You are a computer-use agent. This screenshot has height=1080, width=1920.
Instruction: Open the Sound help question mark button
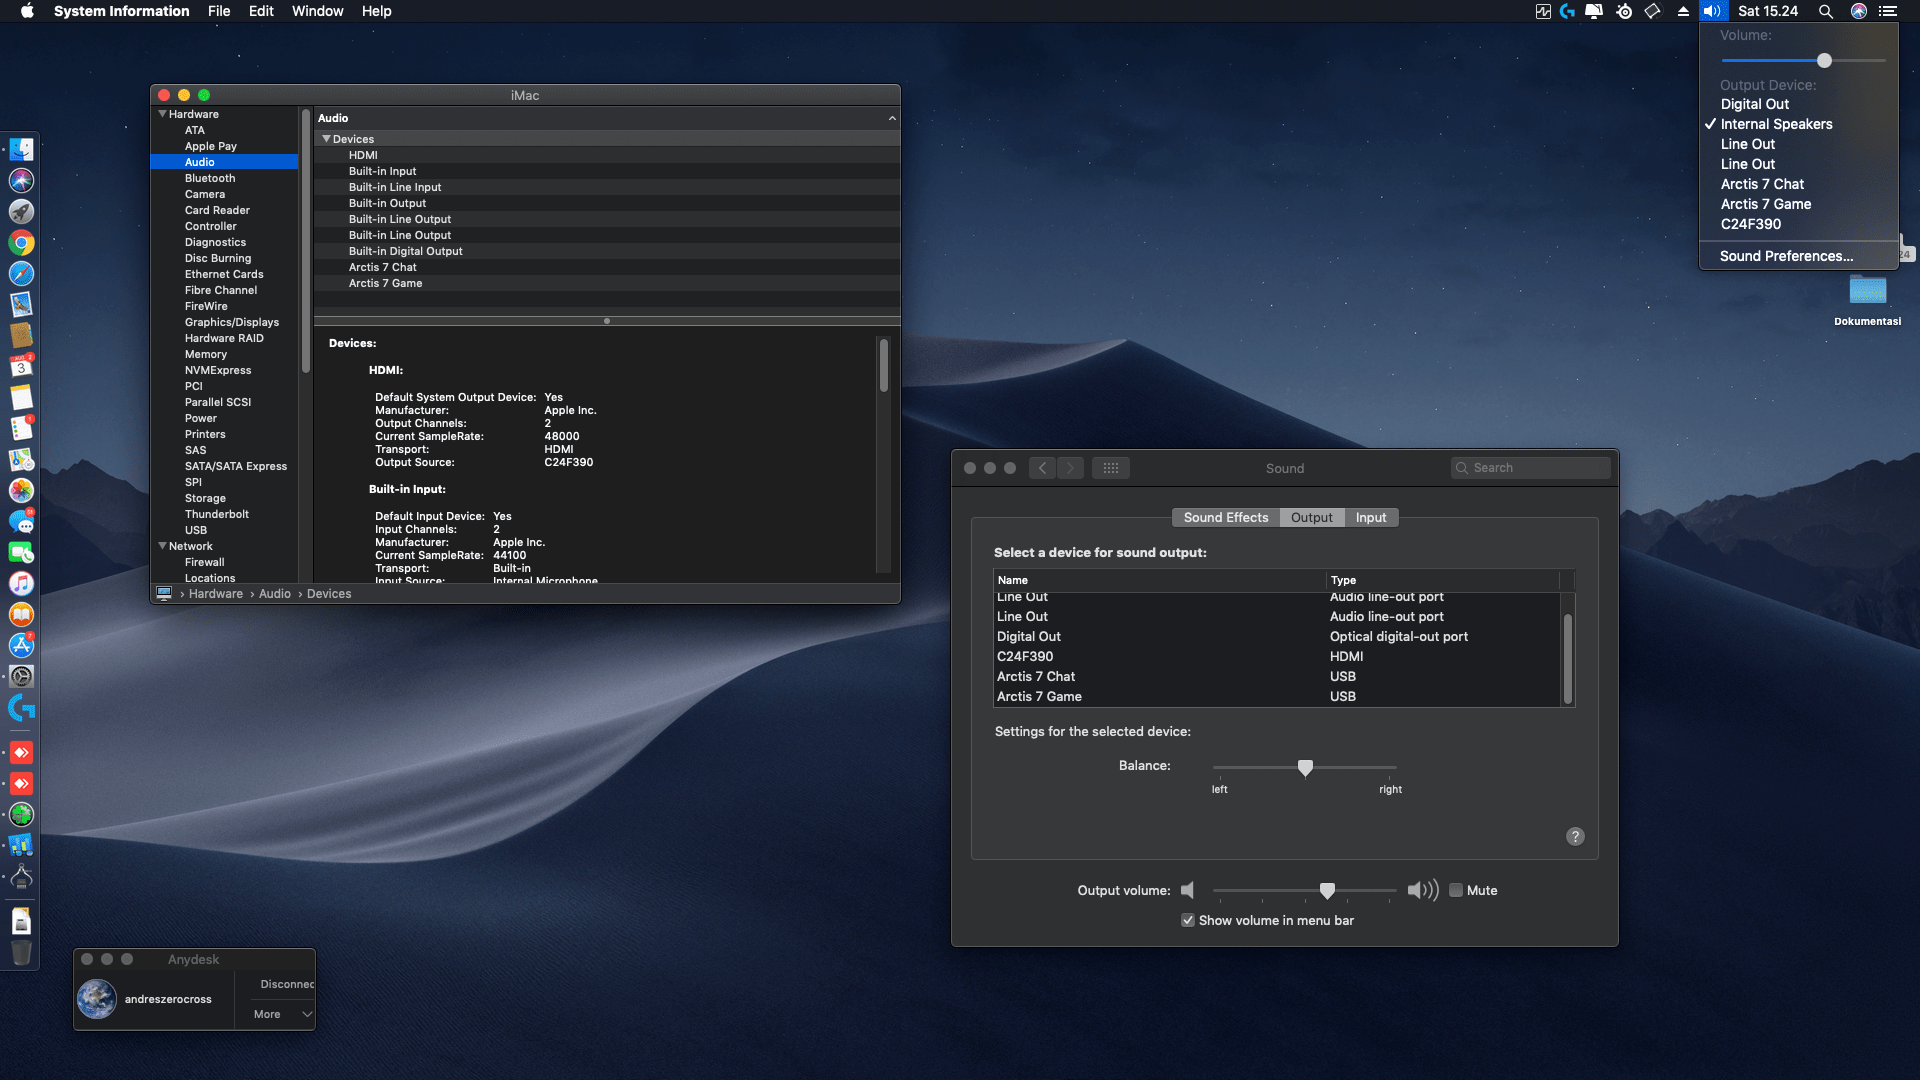pos(1575,837)
